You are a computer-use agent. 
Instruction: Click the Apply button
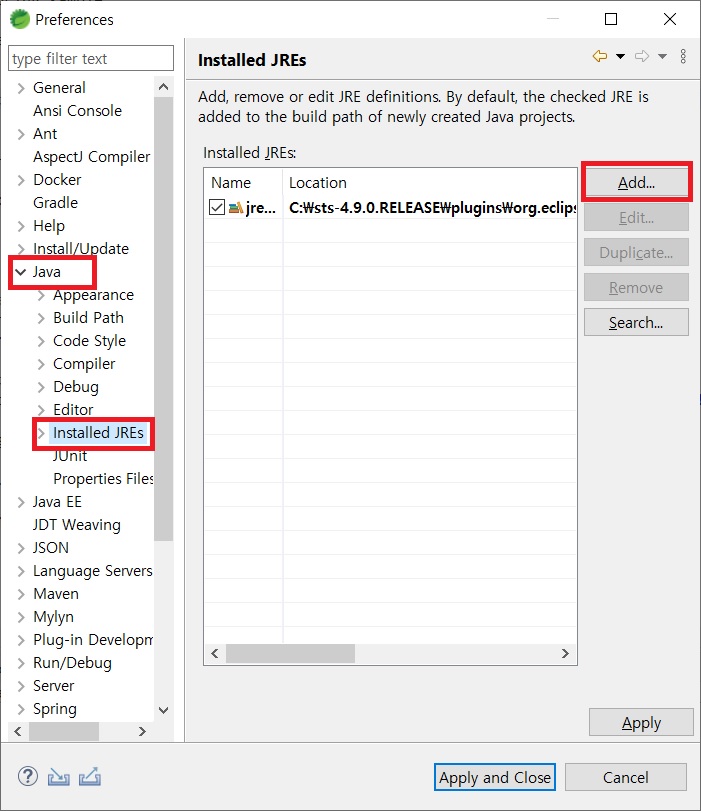(641, 722)
